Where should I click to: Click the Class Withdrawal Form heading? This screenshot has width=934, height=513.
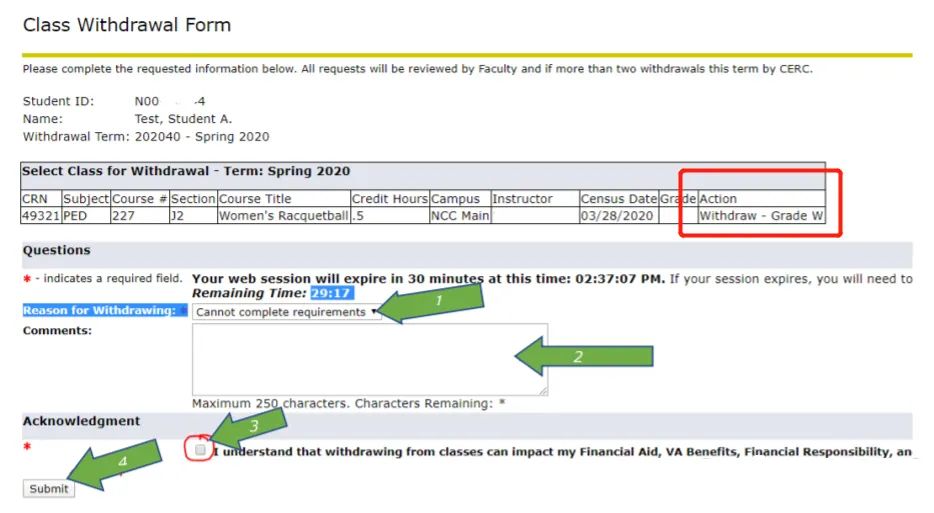pyautogui.click(x=127, y=25)
